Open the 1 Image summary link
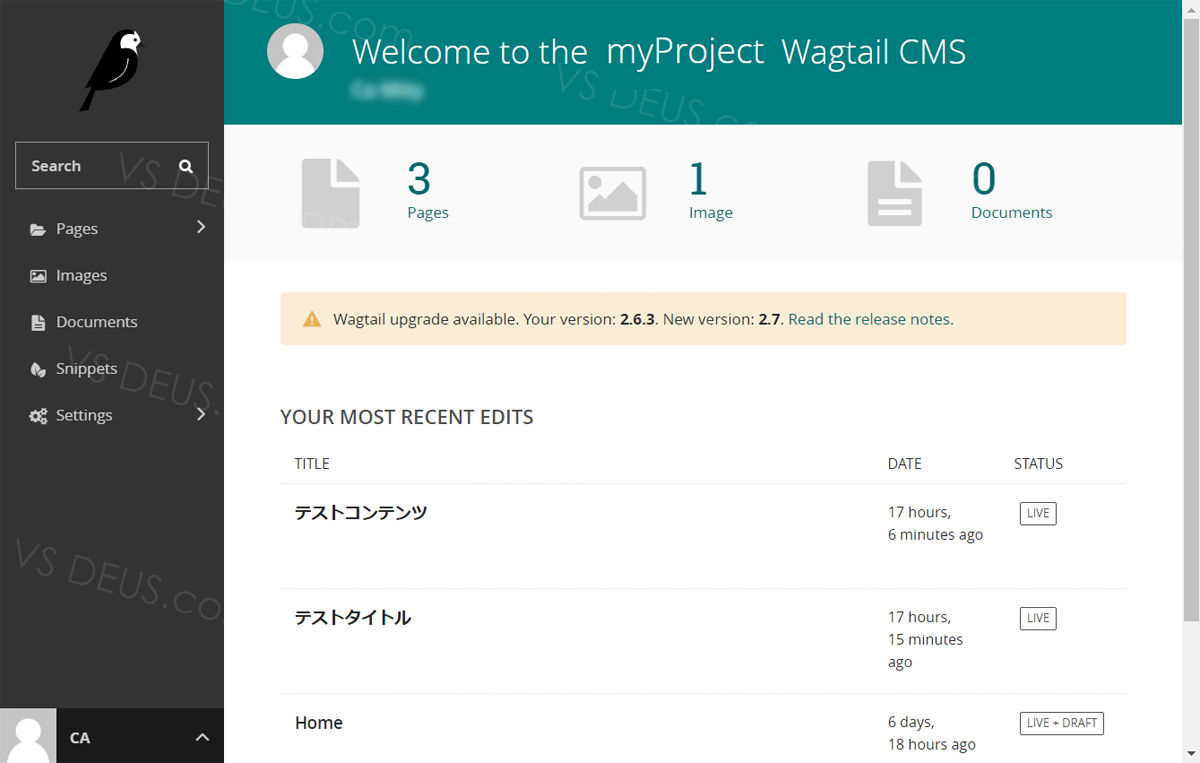This screenshot has height=763, width=1200. click(x=711, y=190)
